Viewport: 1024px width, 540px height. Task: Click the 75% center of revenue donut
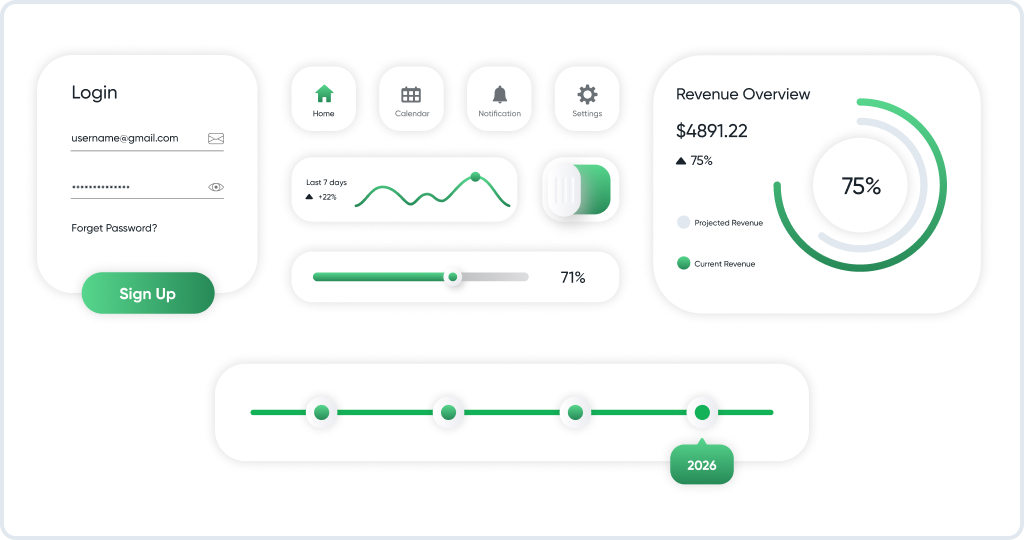[x=861, y=186]
